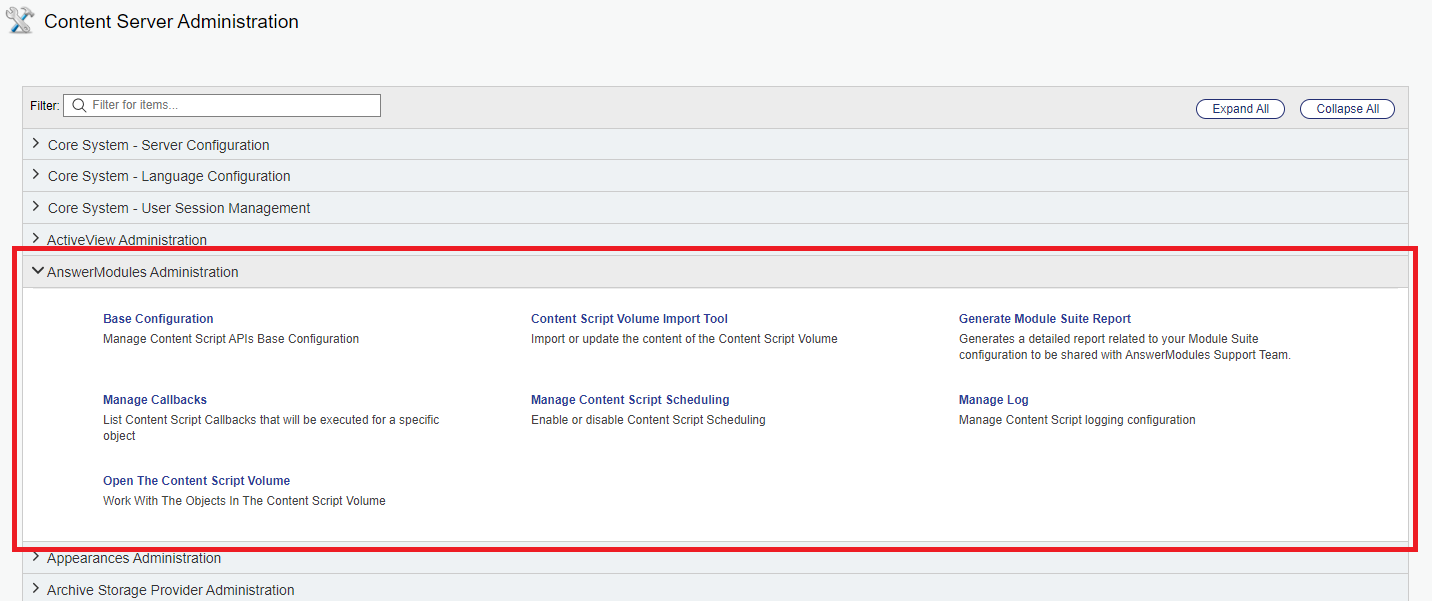Open the Manage Log configuration page

[x=993, y=399]
